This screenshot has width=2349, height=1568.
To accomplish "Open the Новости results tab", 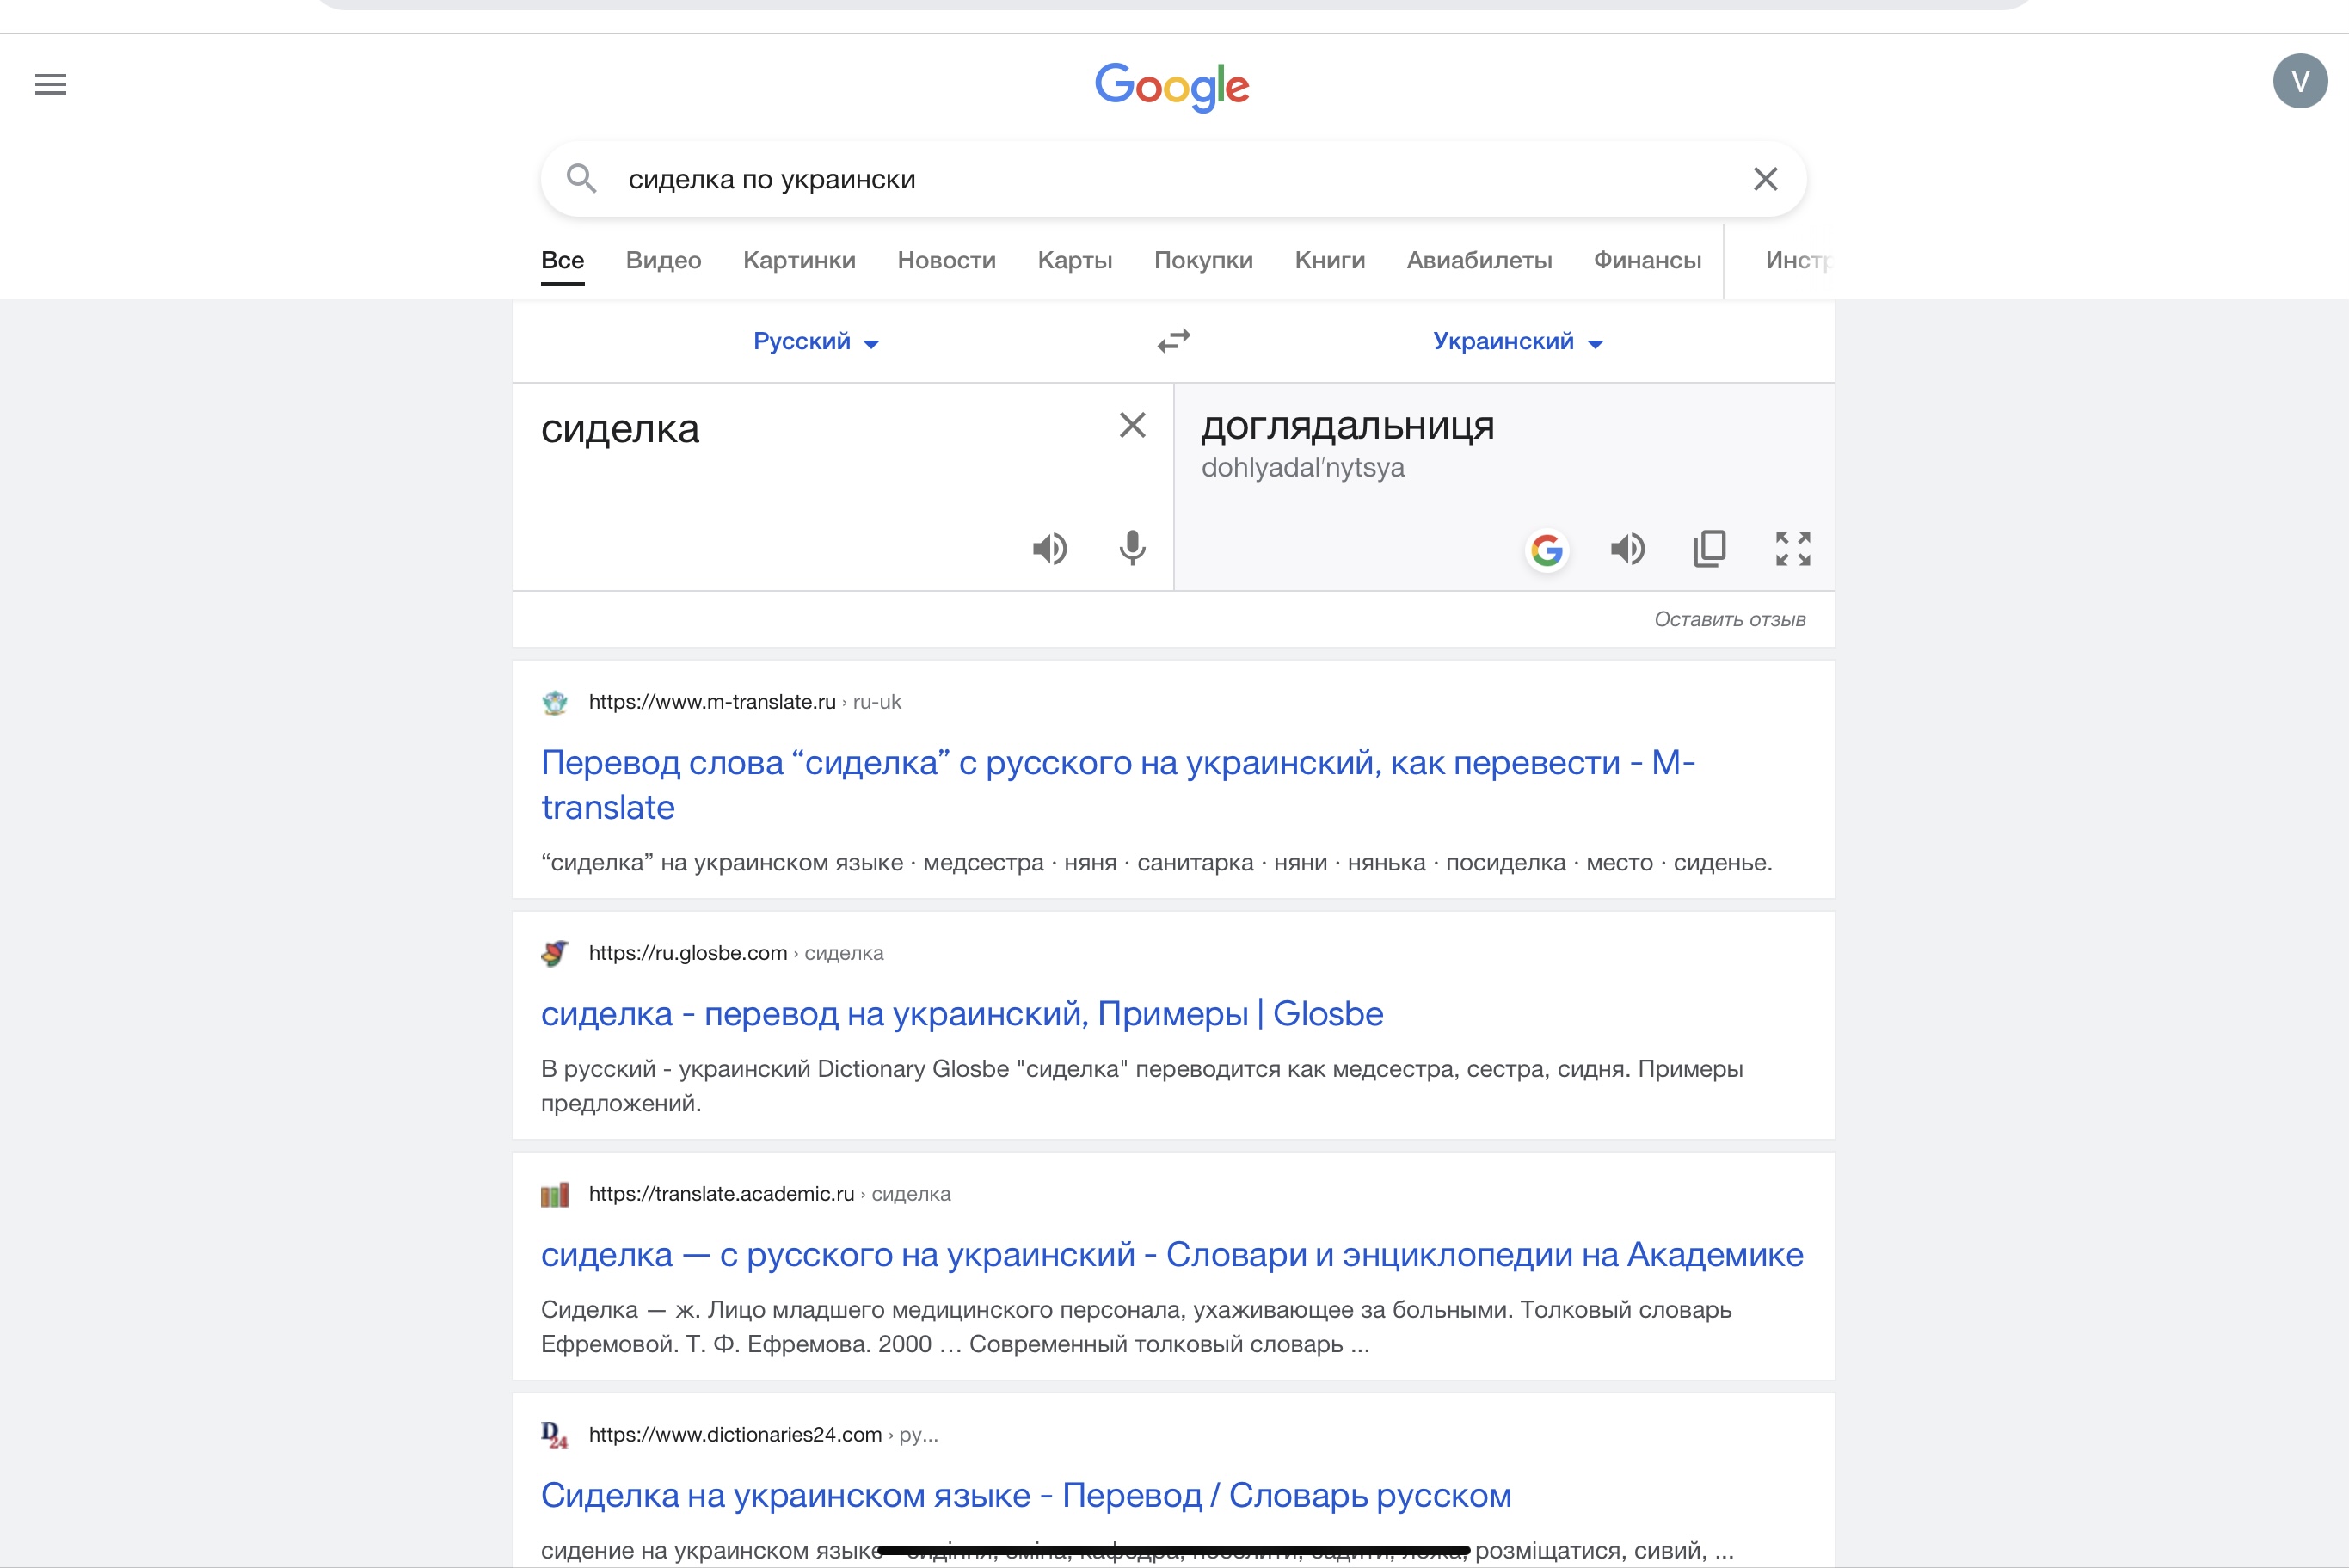I will pos(946,260).
